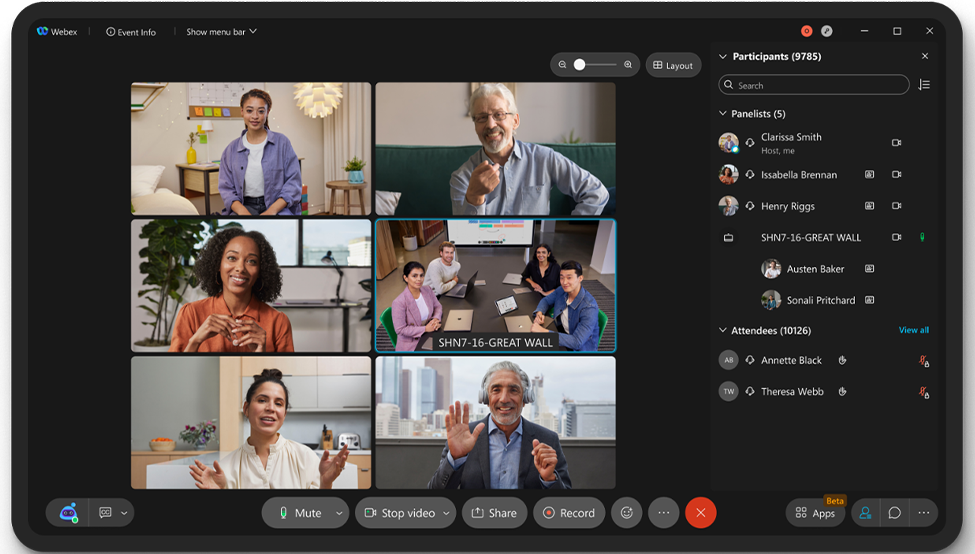Viewport: 975px width, 554px height.
Task: Click Annette Black's raised hand icon
Action: point(843,360)
